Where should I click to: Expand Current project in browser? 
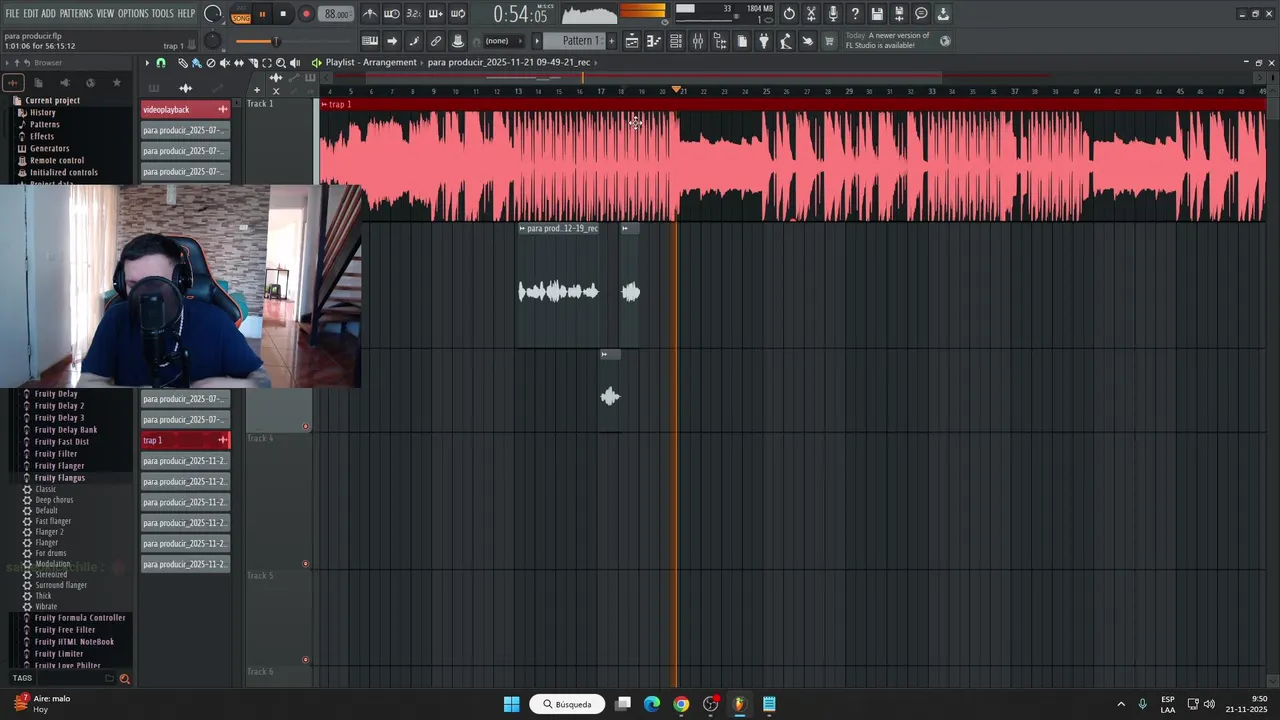pyautogui.click(x=52, y=100)
